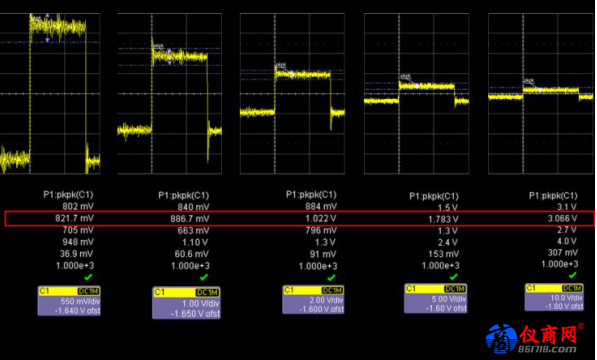This screenshot has height=360, width=597.
Task: Open the C1 1.00 V/div channel descriptor
Action: (x=186, y=303)
